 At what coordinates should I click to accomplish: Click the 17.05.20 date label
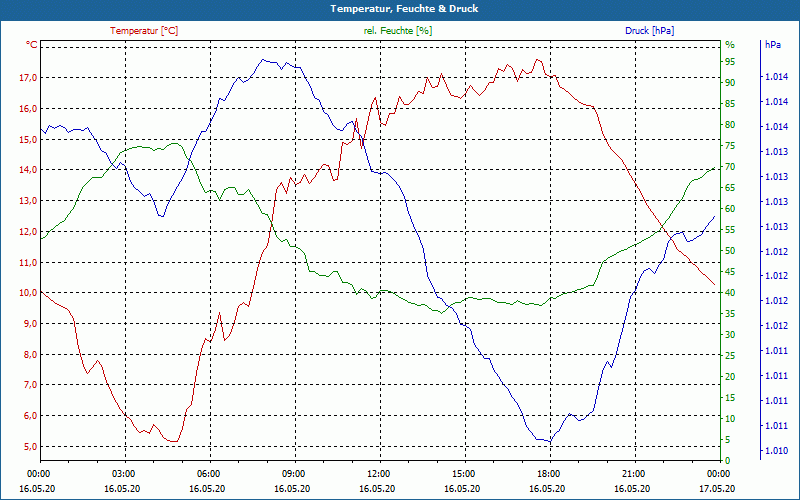[x=717, y=489]
